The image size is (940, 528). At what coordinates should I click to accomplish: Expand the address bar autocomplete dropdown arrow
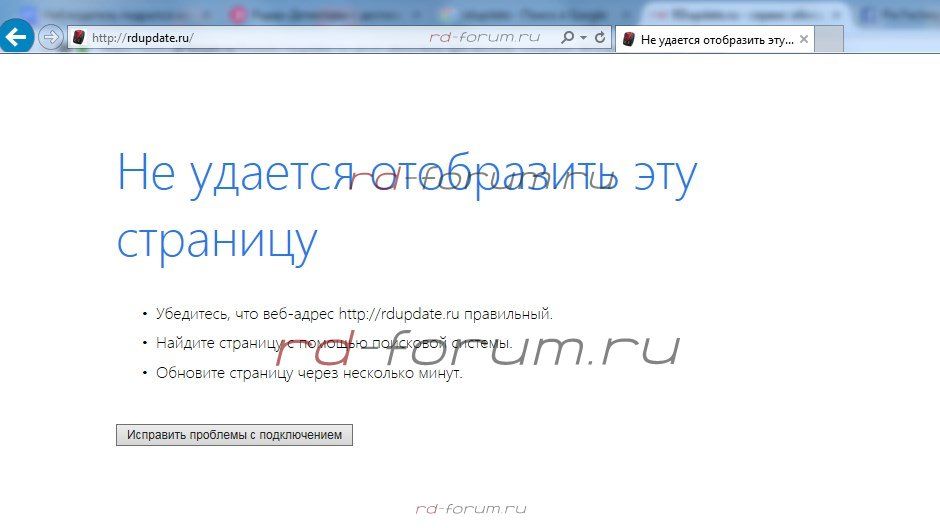coord(583,38)
